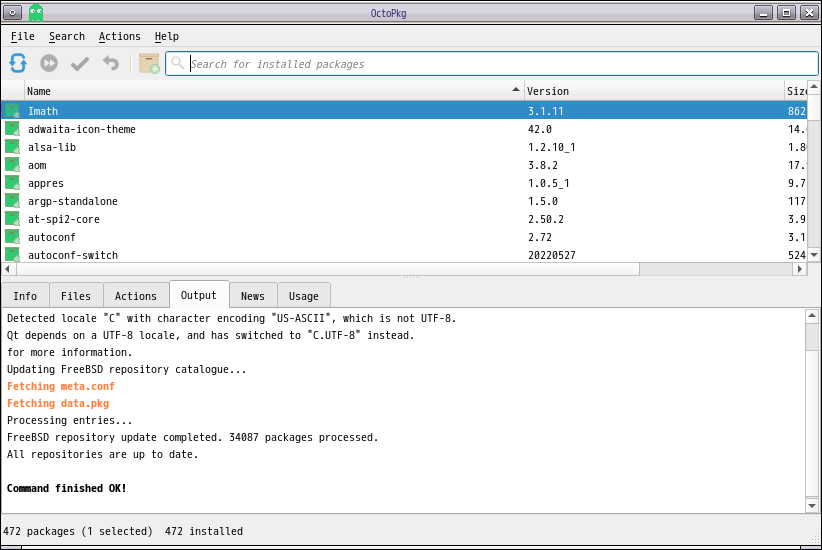Select the at-spi2-core package row
The height and width of the screenshot is (550, 822).
[404, 219]
